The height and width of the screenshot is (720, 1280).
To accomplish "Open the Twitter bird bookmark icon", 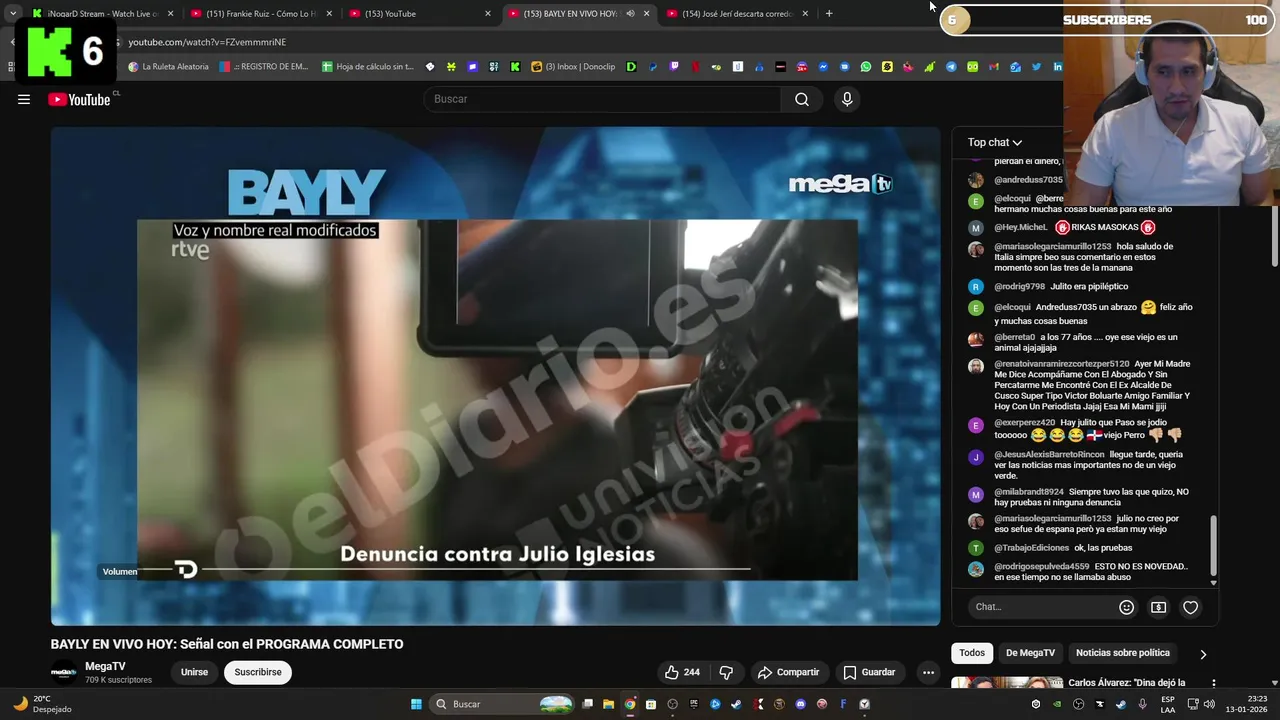I will tap(1036, 67).
